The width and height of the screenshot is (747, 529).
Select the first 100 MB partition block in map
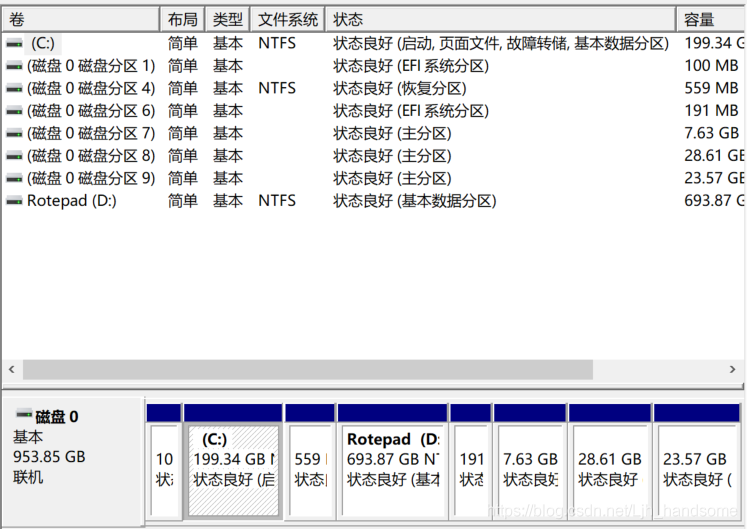[x=164, y=461]
